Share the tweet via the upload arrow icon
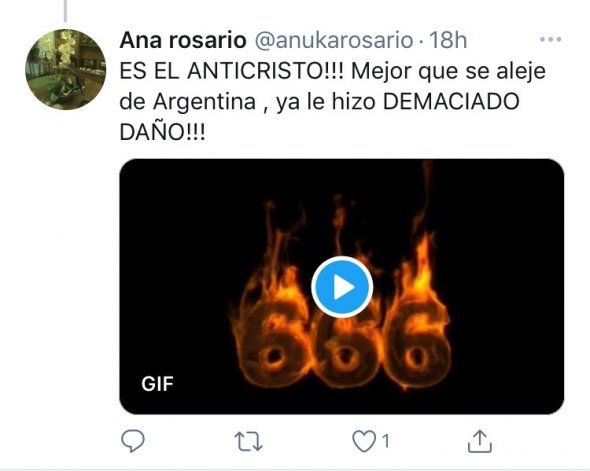The height and width of the screenshot is (471, 590). (480, 441)
